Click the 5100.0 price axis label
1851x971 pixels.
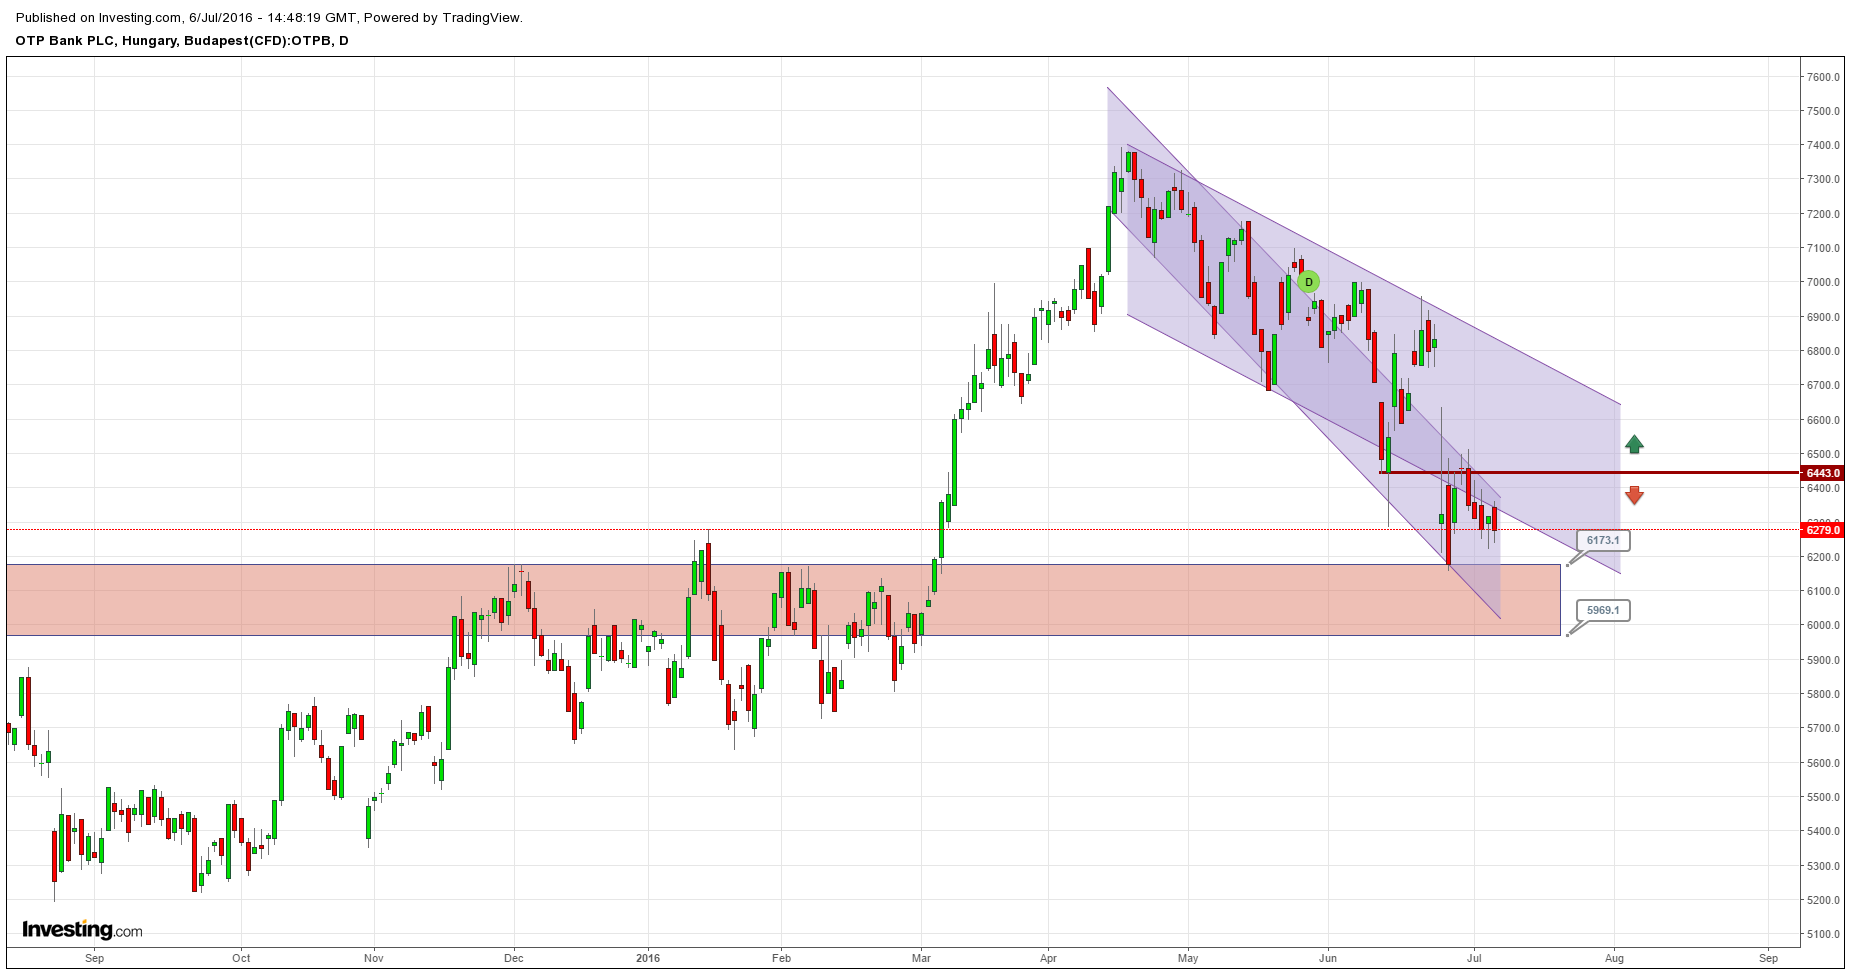(1823, 935)
